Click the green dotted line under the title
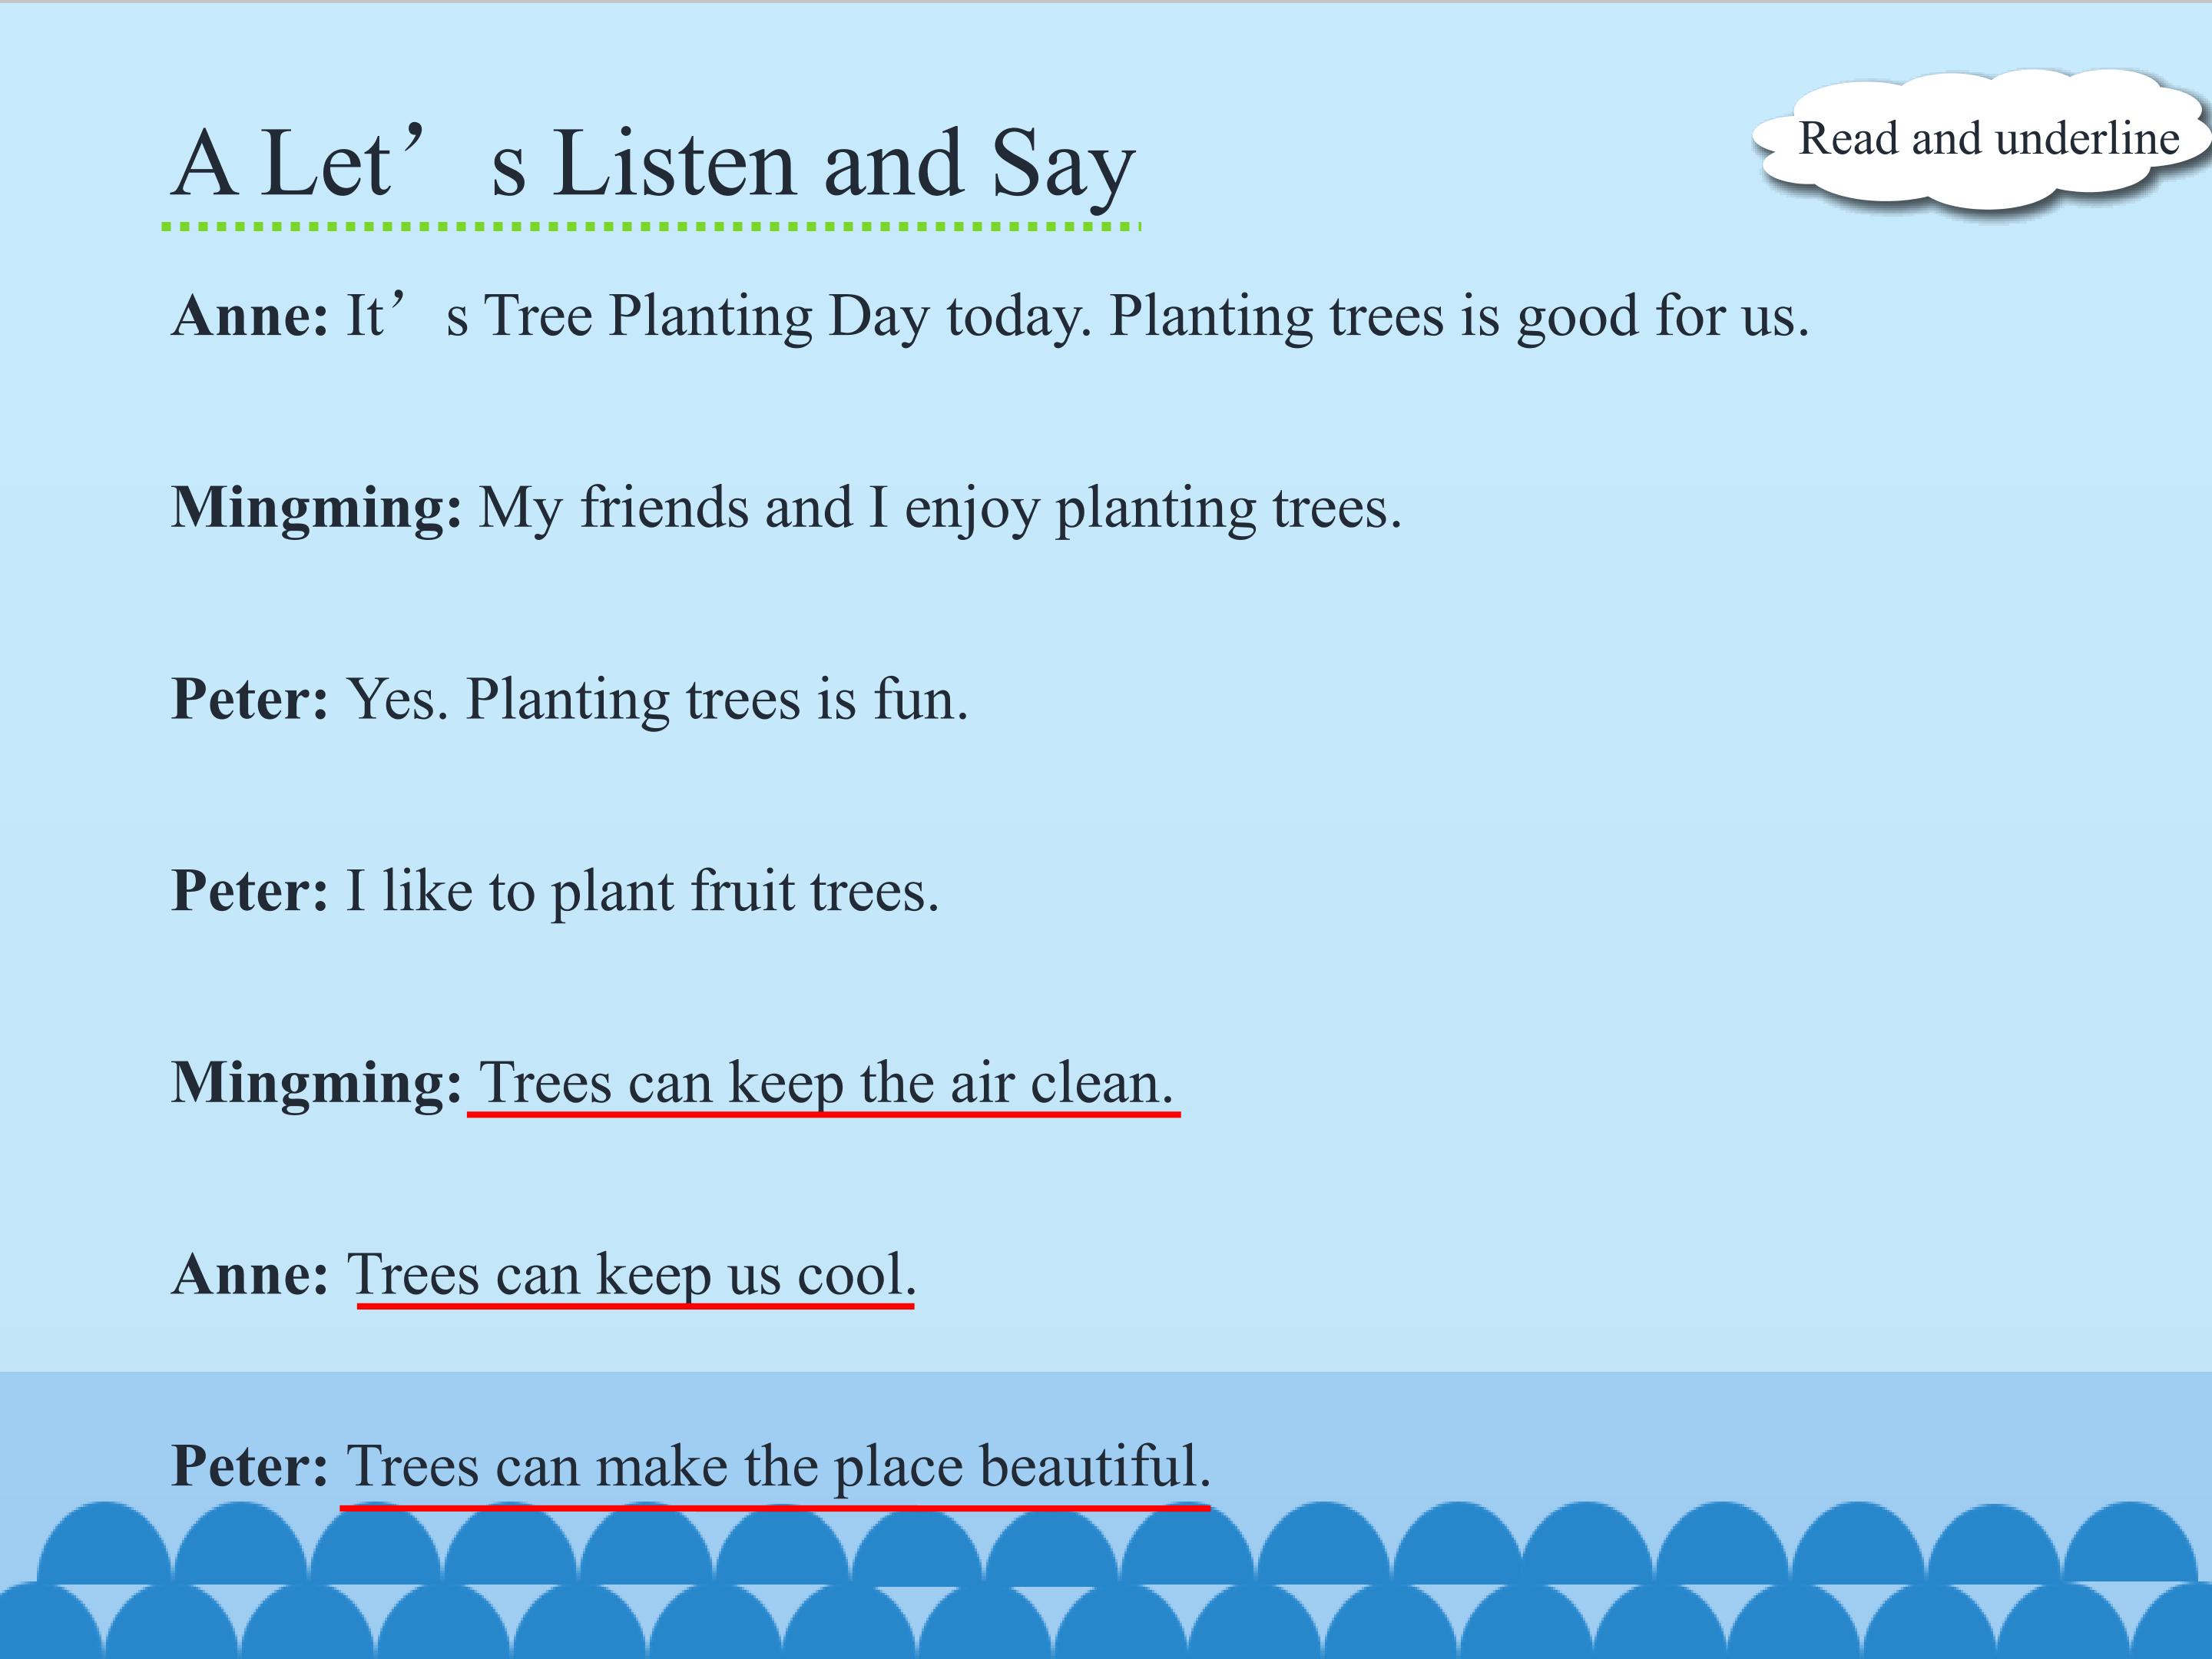 651,227
